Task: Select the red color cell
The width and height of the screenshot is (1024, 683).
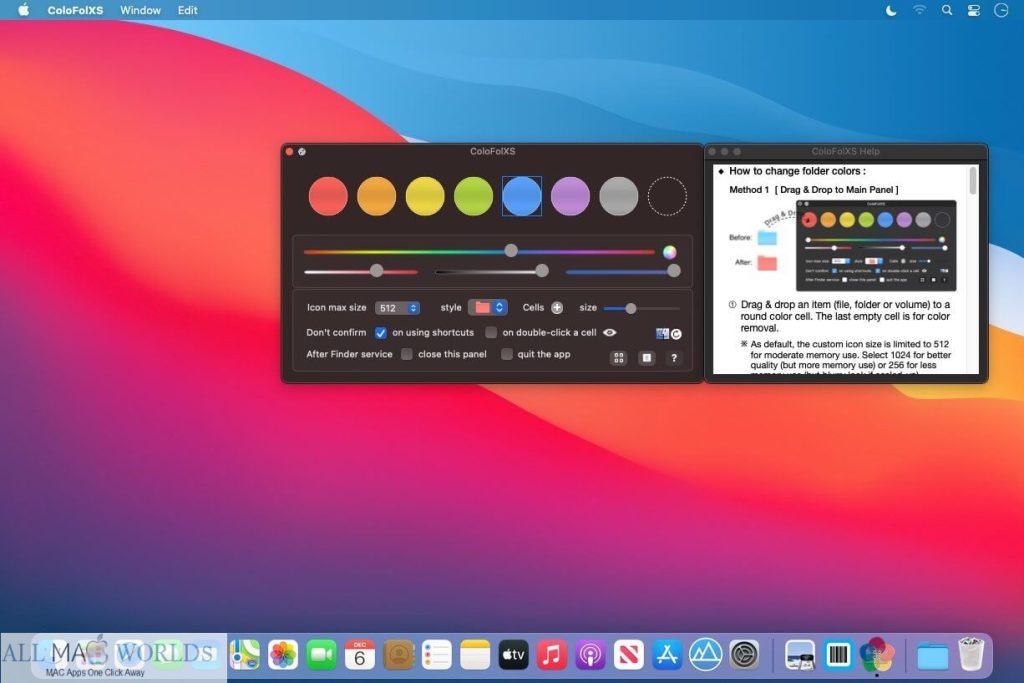Action: (328, 196)
